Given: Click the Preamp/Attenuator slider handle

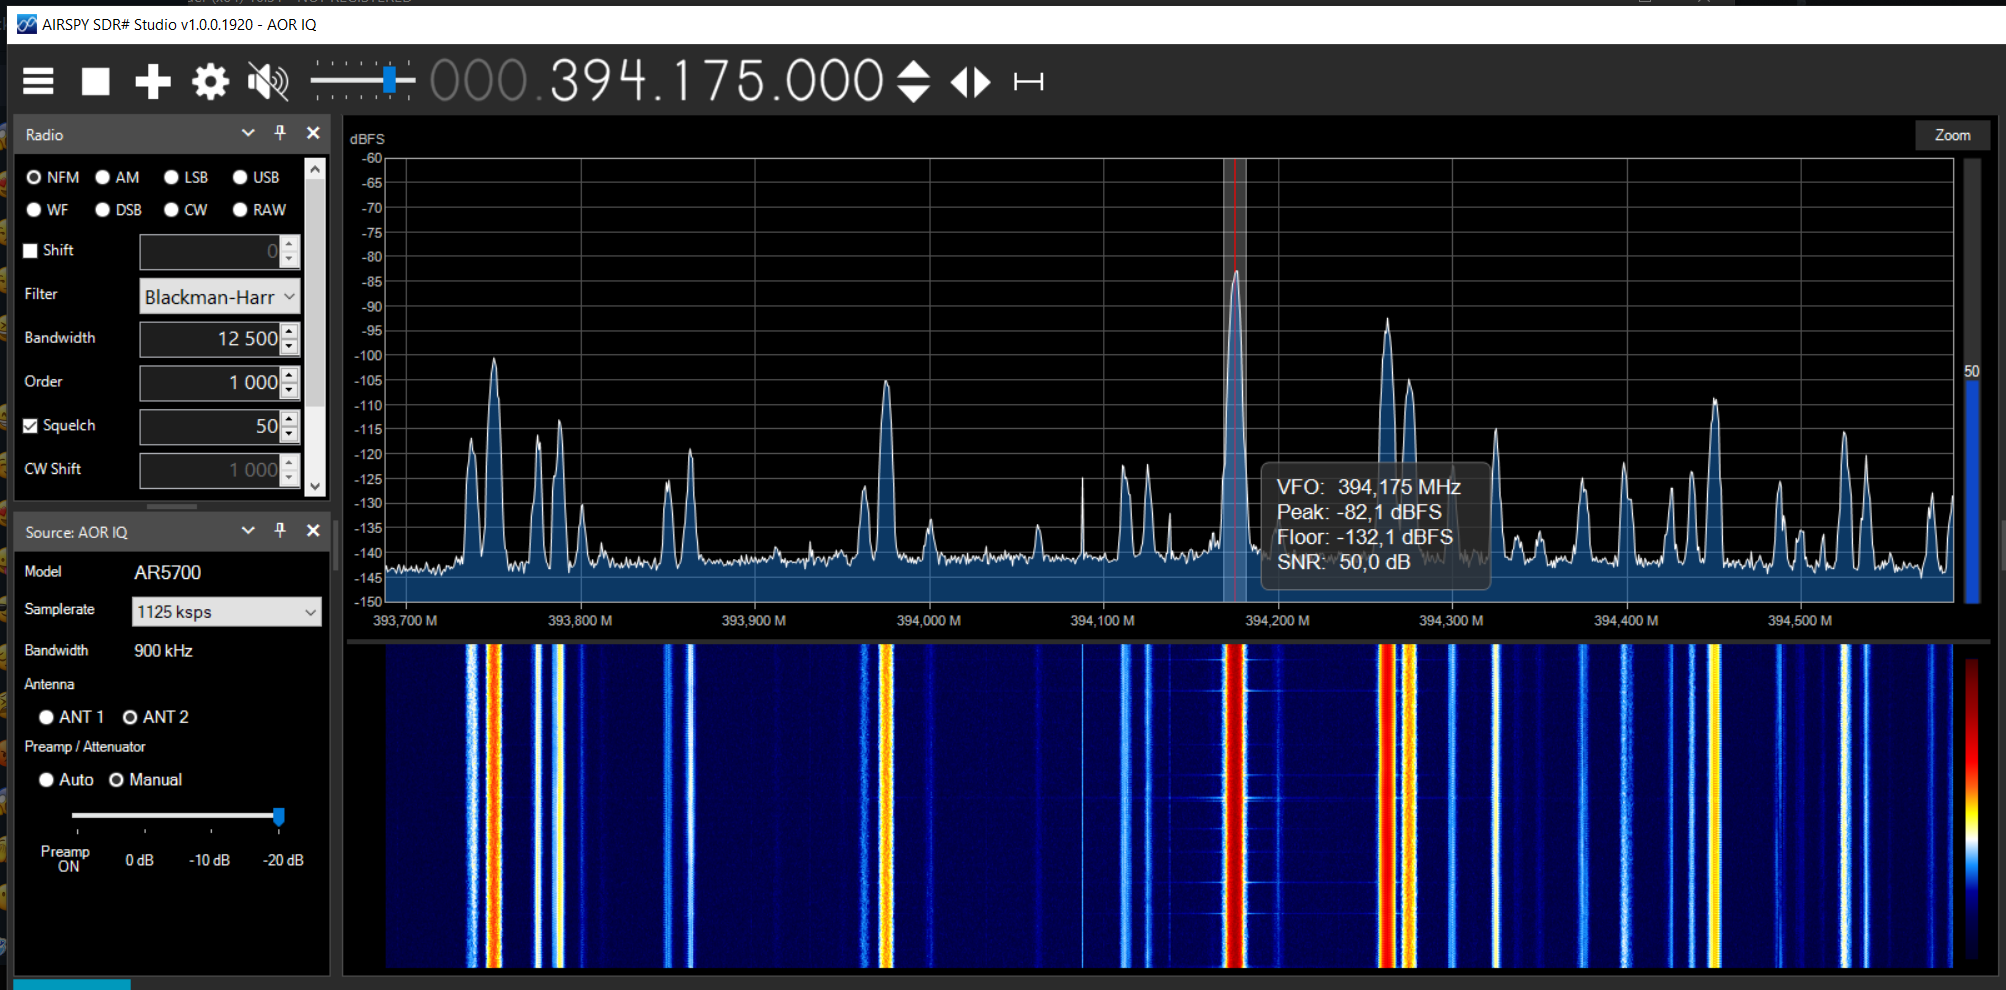Looking at the screenshot, I should pos(279,816).
